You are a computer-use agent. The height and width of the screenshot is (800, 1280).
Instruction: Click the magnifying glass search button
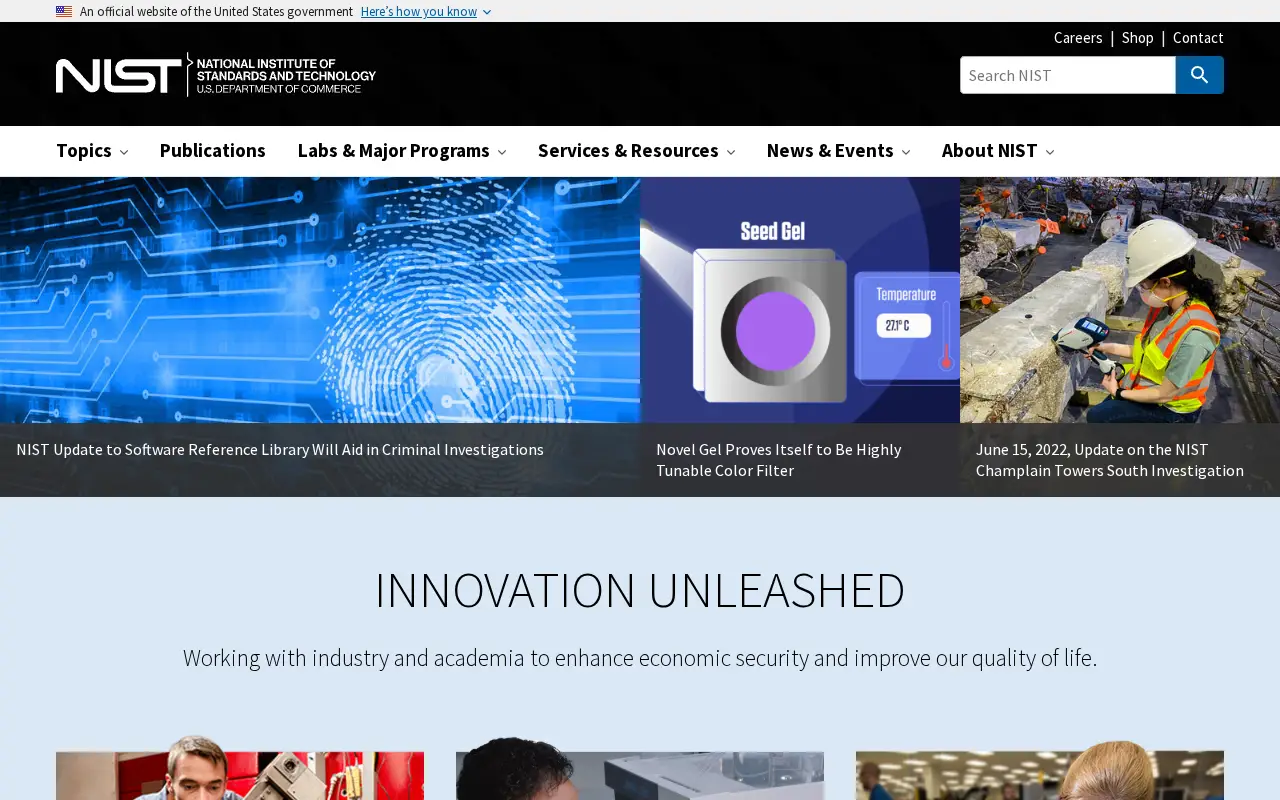[1200, 75]
